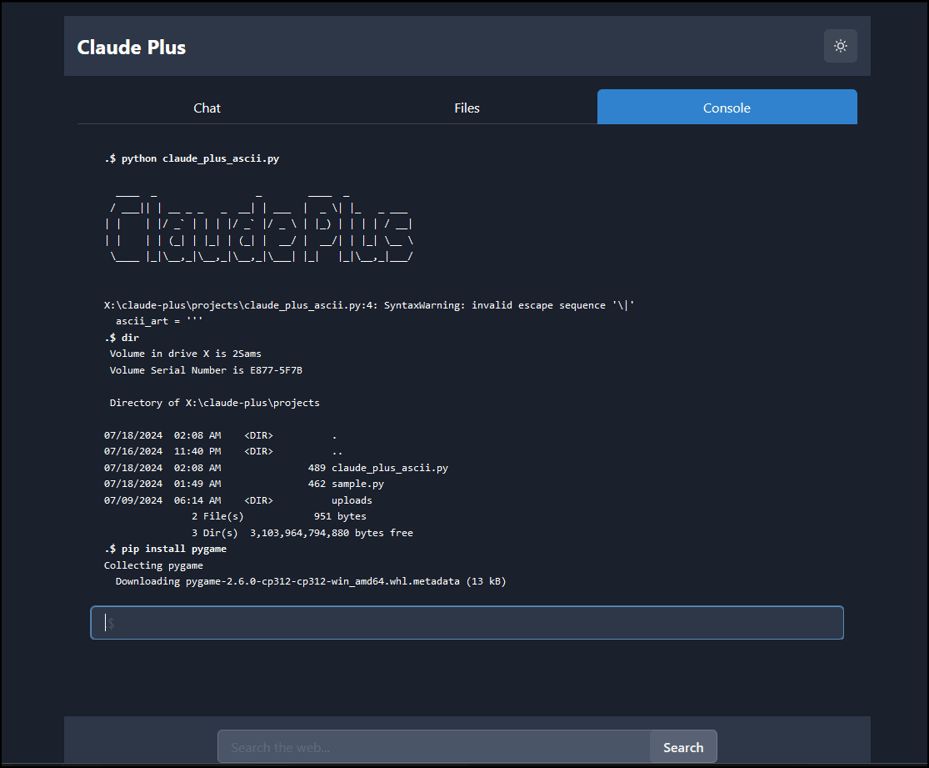Image resolution: width=929 pixels, height=768 pixels.
Task: Click the "ascii_art = '''" output line
Action: tap(159, 321)
